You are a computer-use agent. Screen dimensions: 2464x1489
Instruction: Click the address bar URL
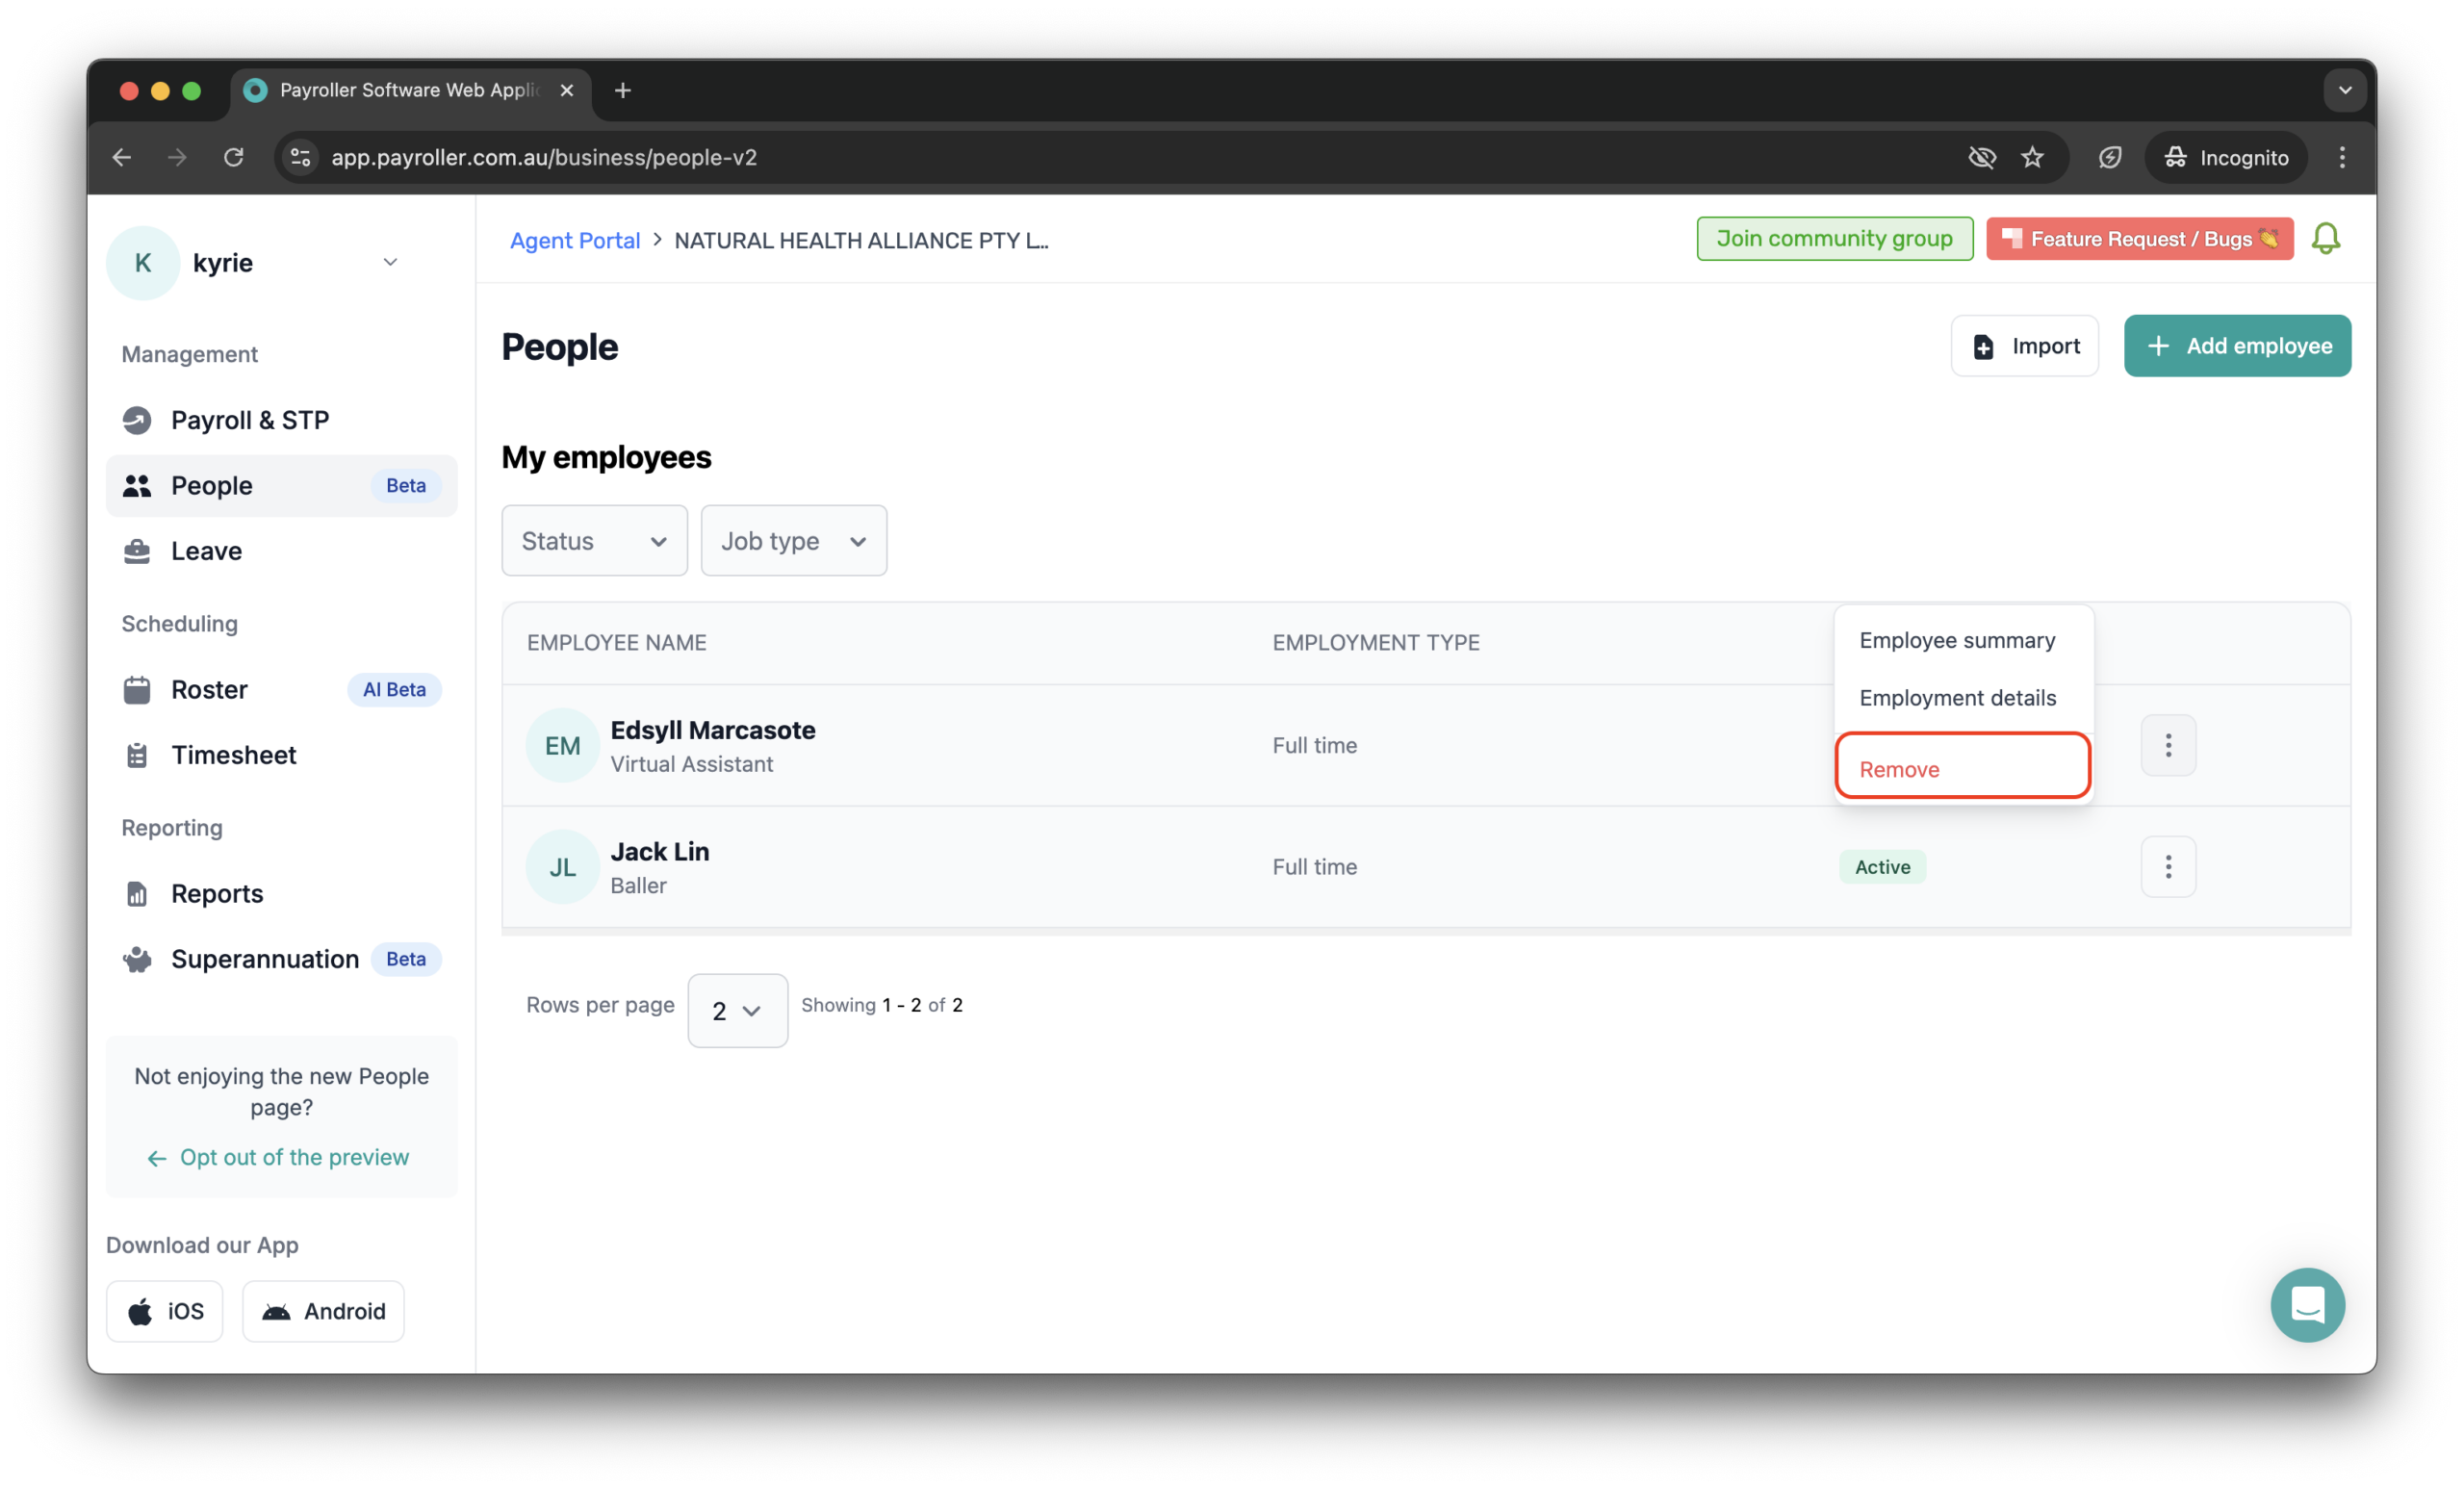544,157
